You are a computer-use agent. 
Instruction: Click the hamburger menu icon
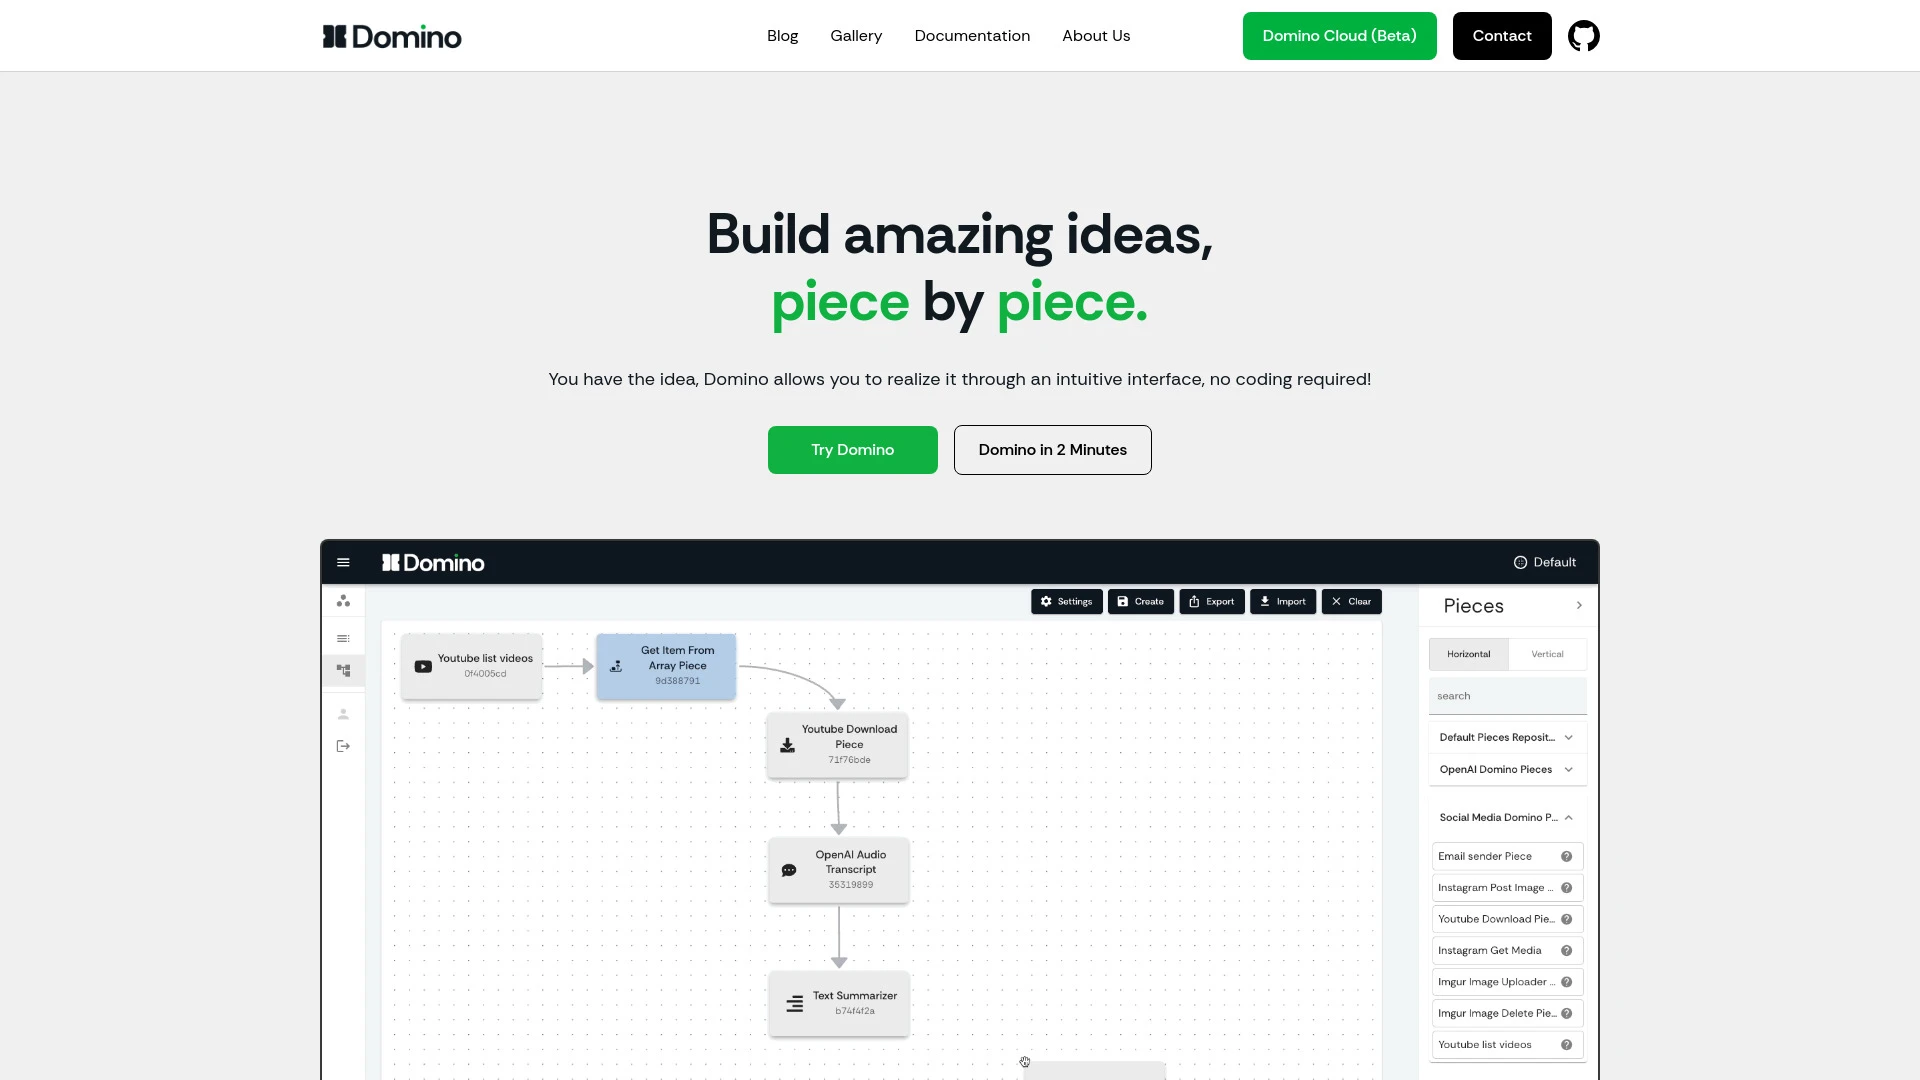point(342,562)
